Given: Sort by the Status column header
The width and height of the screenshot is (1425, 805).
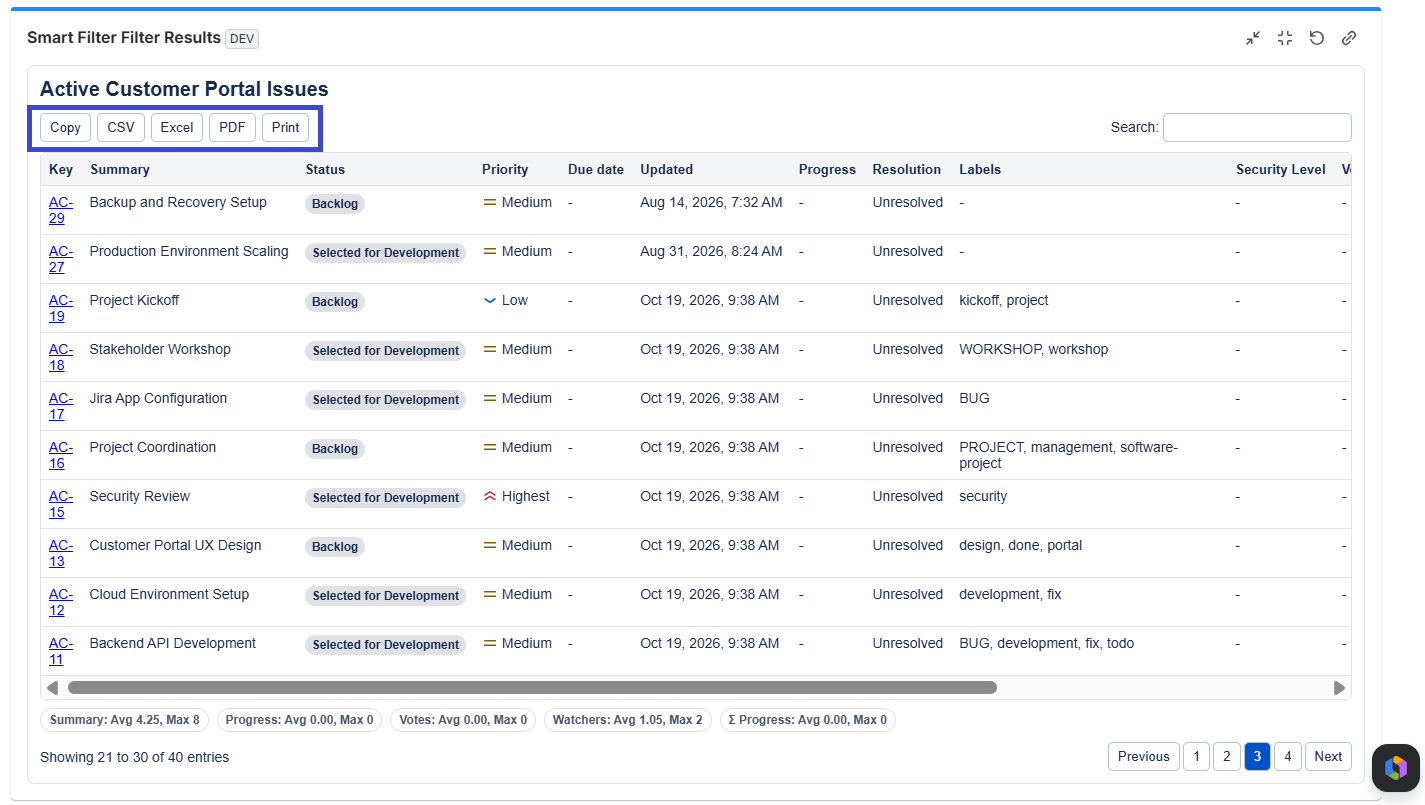Looking at the screenshot, I should tap(325, 170).
